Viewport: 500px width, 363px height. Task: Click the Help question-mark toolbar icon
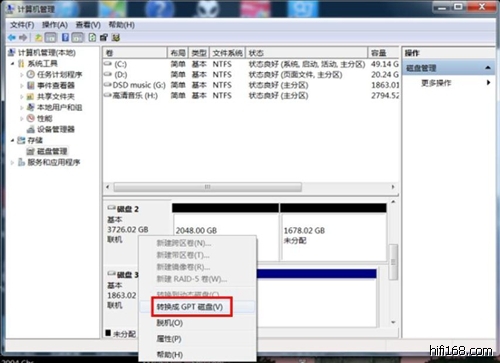point(65,37)
